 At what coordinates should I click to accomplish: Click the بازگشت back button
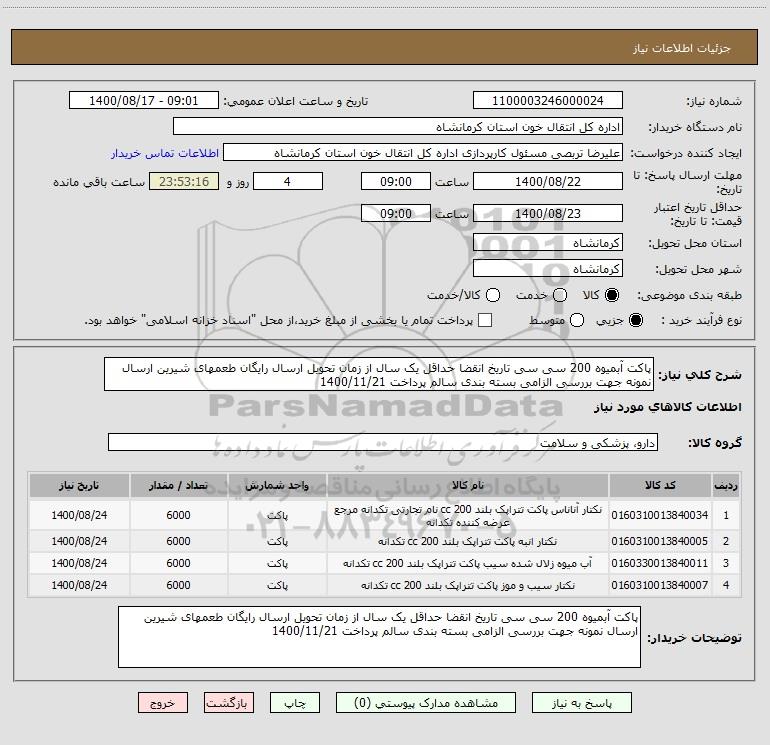click(x=229, y=703)
